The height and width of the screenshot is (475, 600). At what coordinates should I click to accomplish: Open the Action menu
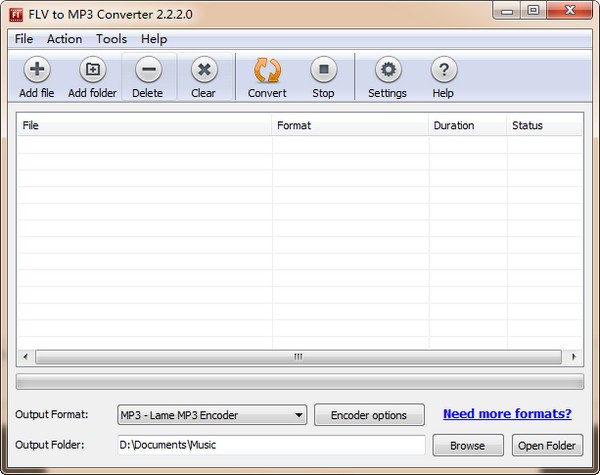click(64, 39)
